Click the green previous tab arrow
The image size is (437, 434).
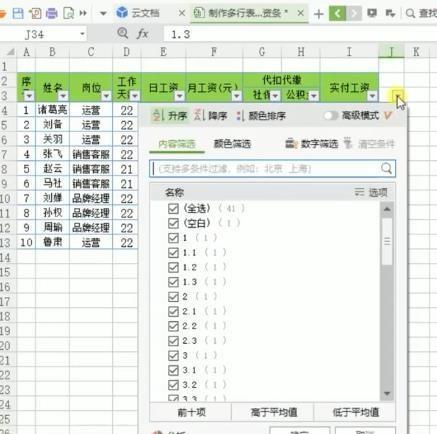[337, 14]
